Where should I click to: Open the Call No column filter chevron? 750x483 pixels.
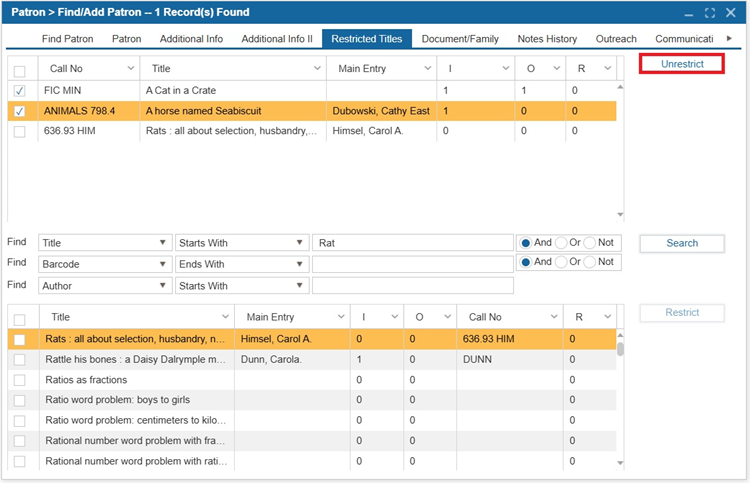131,68
